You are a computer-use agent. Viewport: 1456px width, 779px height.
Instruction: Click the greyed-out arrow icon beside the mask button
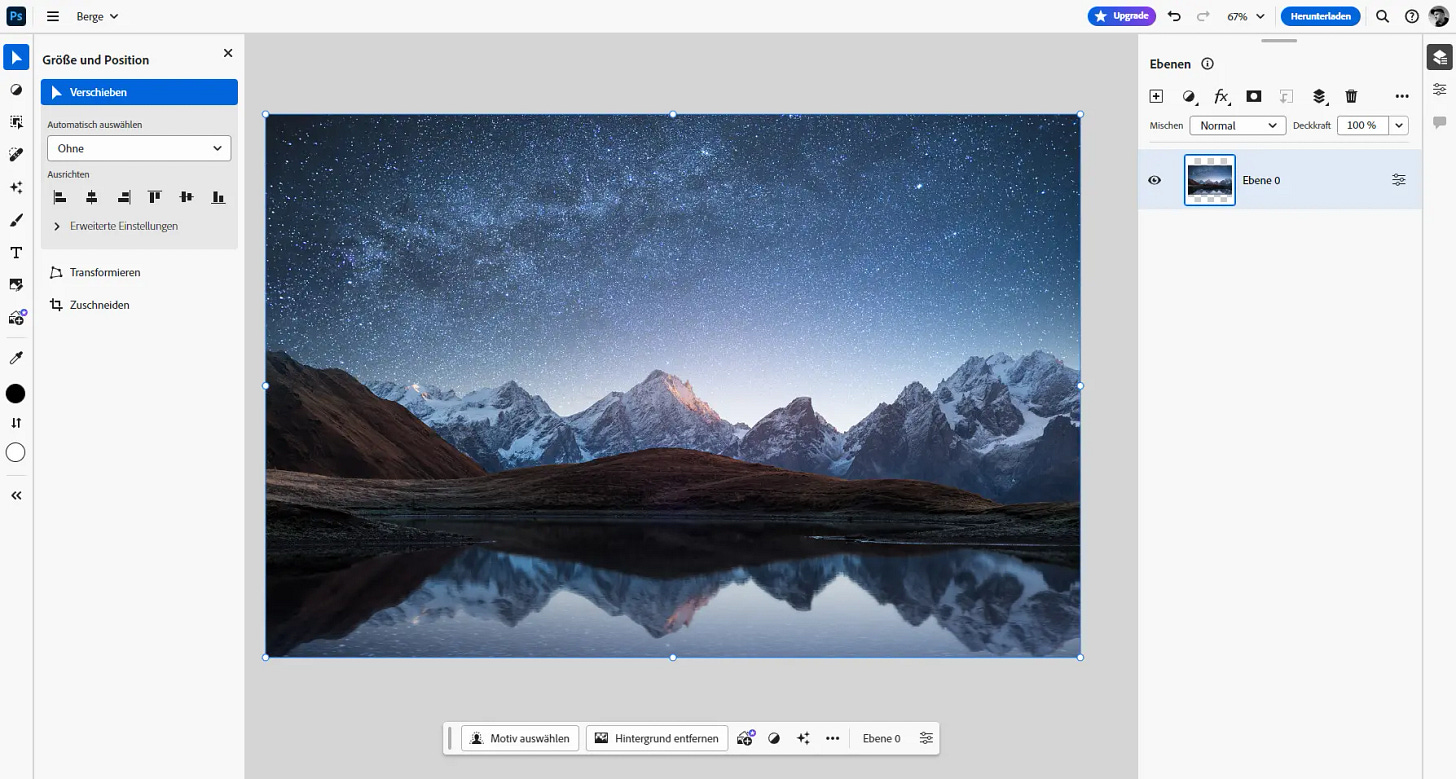tap(1286, 96)
